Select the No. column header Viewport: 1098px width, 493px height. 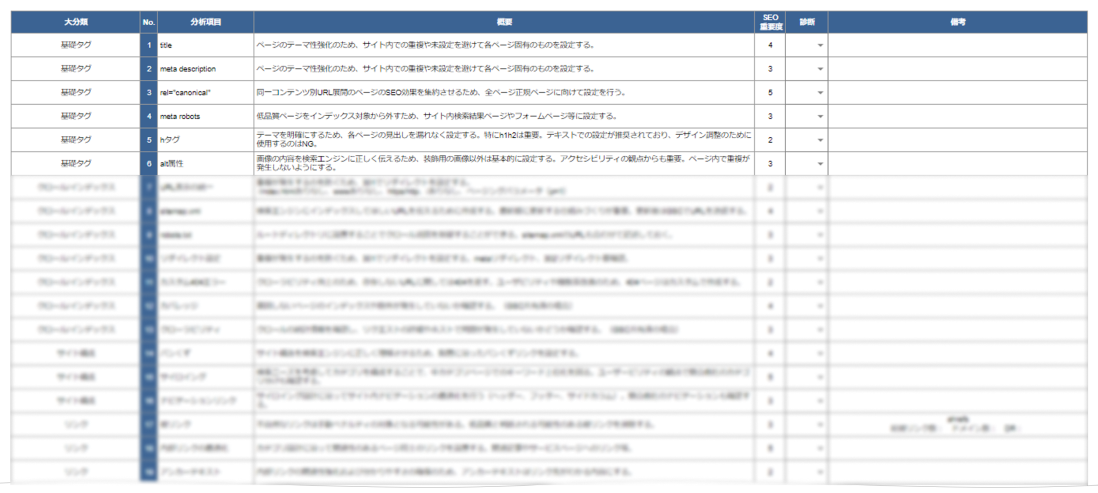[x=148, y=22]
